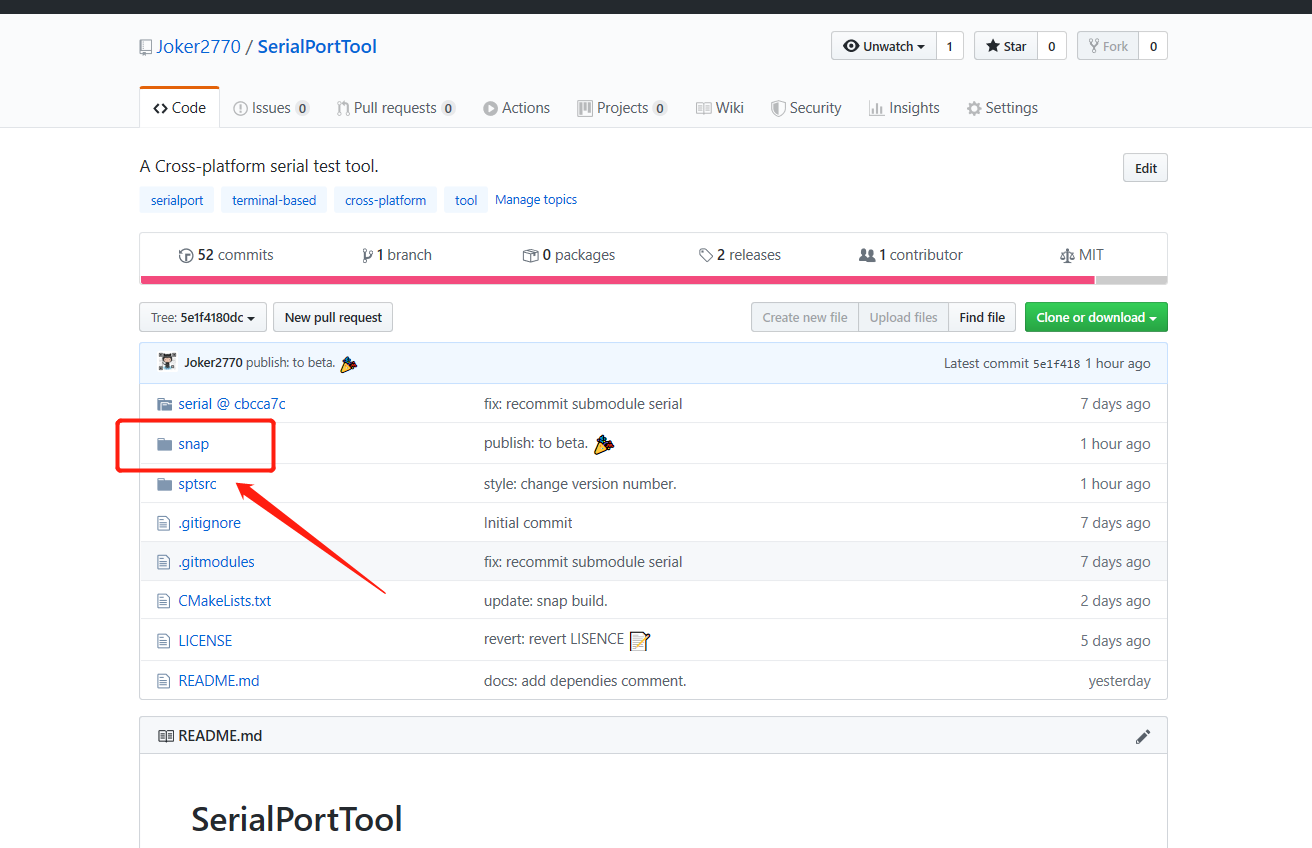Click the fork count 0
The width and height of the screenshot is (1312, 848).
(1153, 46)
